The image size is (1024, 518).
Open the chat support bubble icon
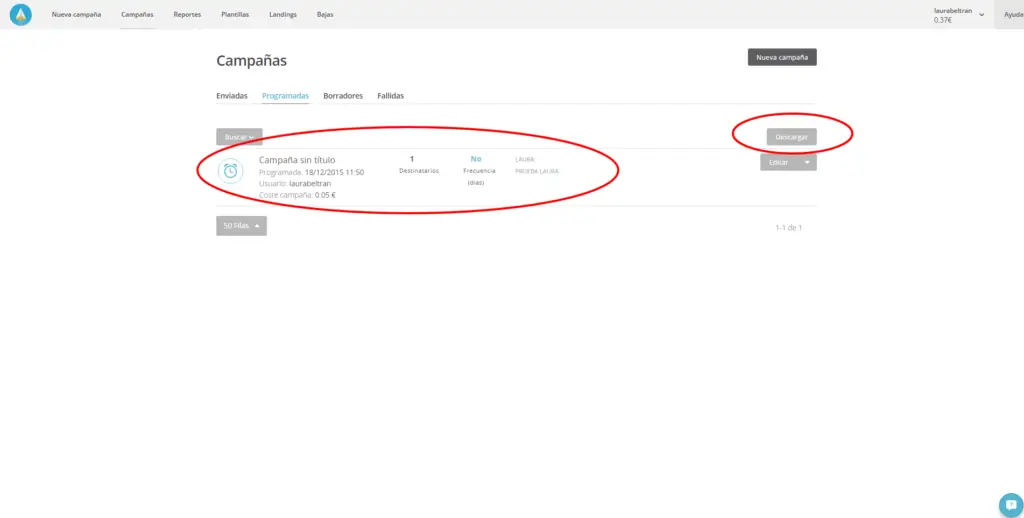coord(1010,504)
